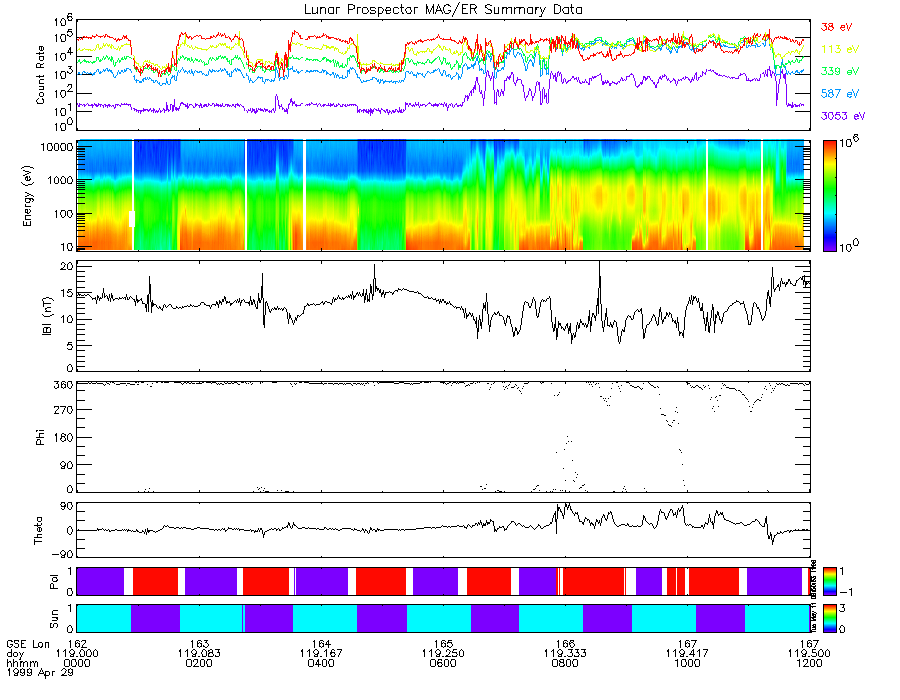Screen dimensions: 900x700
Task: Select the yellow "113 eV" legend label
Action: click(x=840, y=49)
